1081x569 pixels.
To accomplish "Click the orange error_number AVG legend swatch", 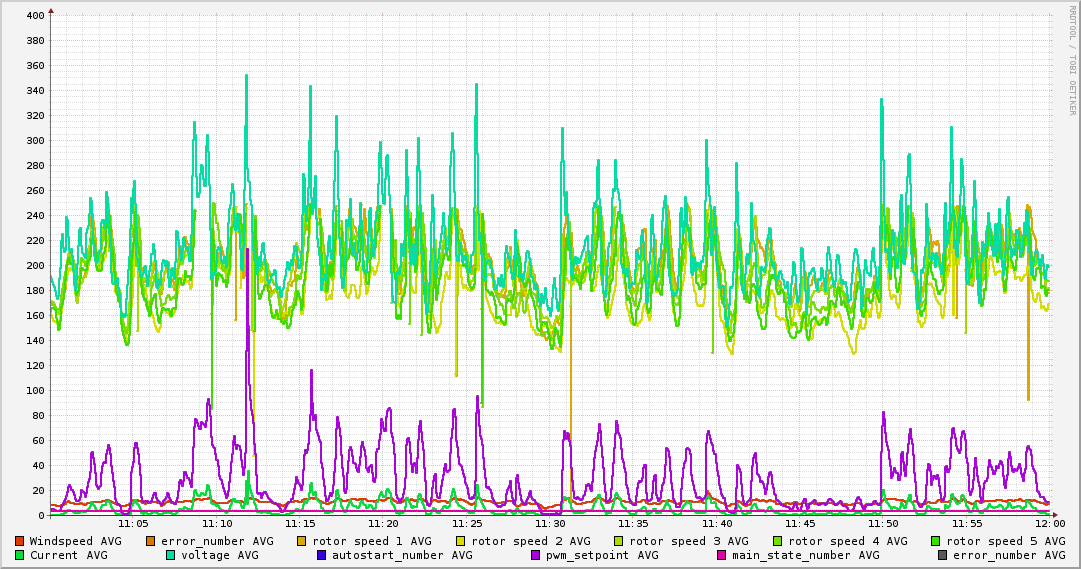I will click(x=151, y=541).
